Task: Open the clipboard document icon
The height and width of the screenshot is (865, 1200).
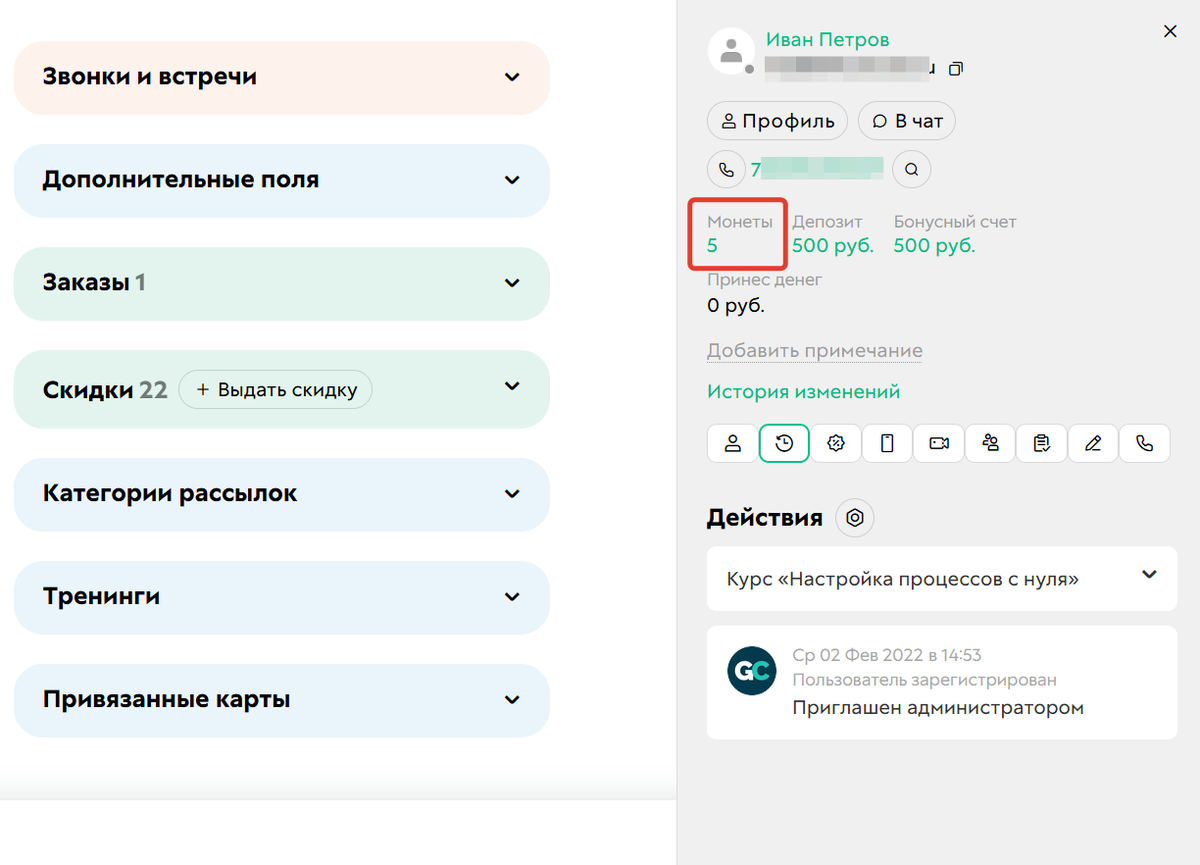Action: click(x=1041, y=443)
